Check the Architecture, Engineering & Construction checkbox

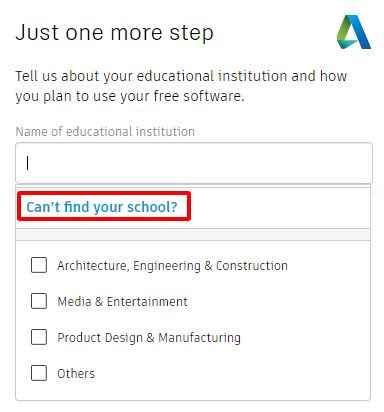pos(39,265)
